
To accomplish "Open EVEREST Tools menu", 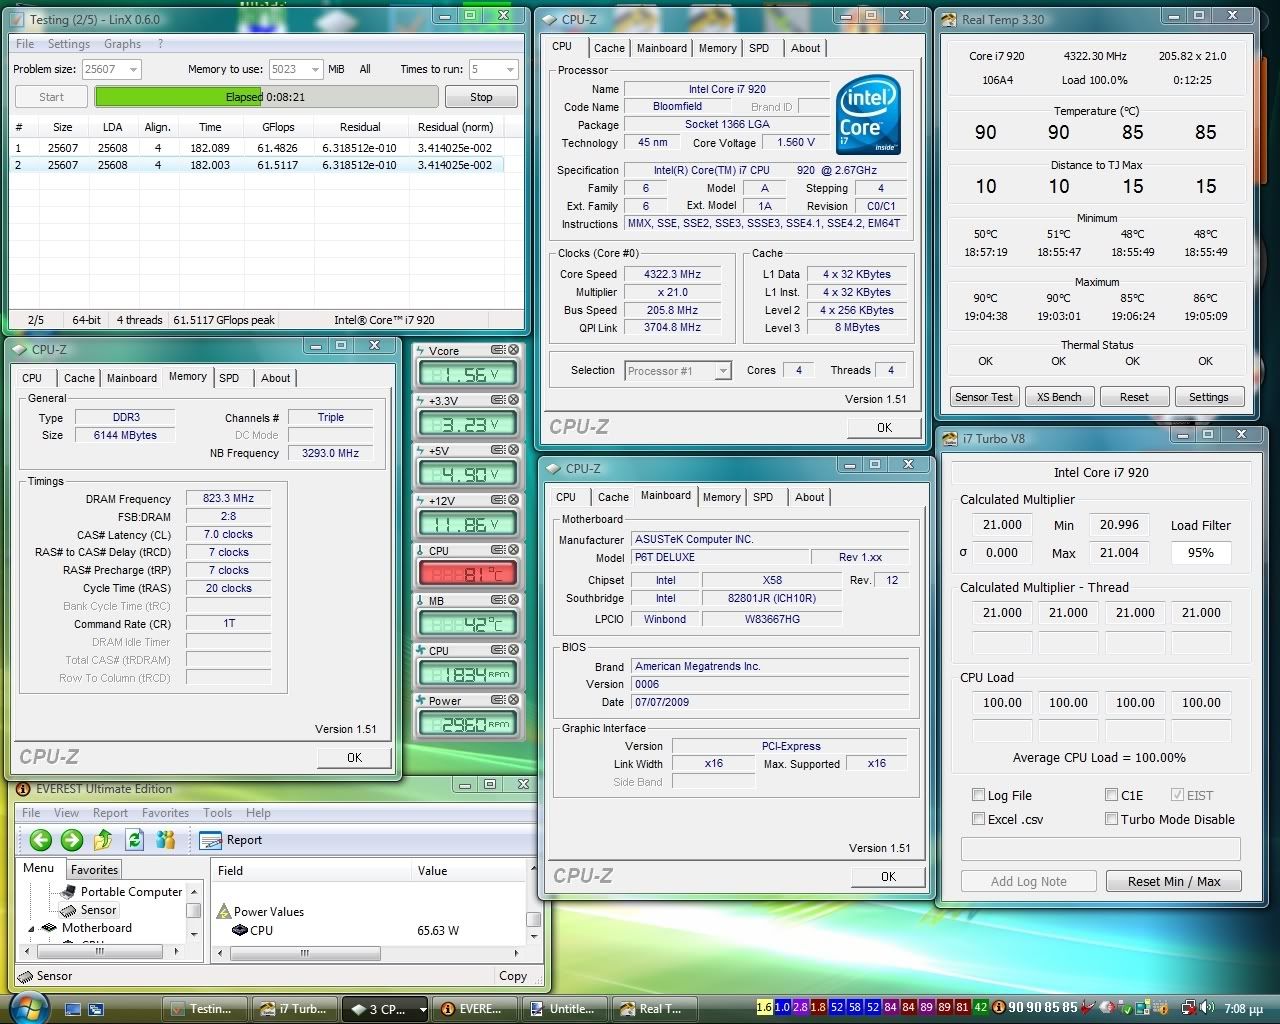I will [x=217, y=813].
